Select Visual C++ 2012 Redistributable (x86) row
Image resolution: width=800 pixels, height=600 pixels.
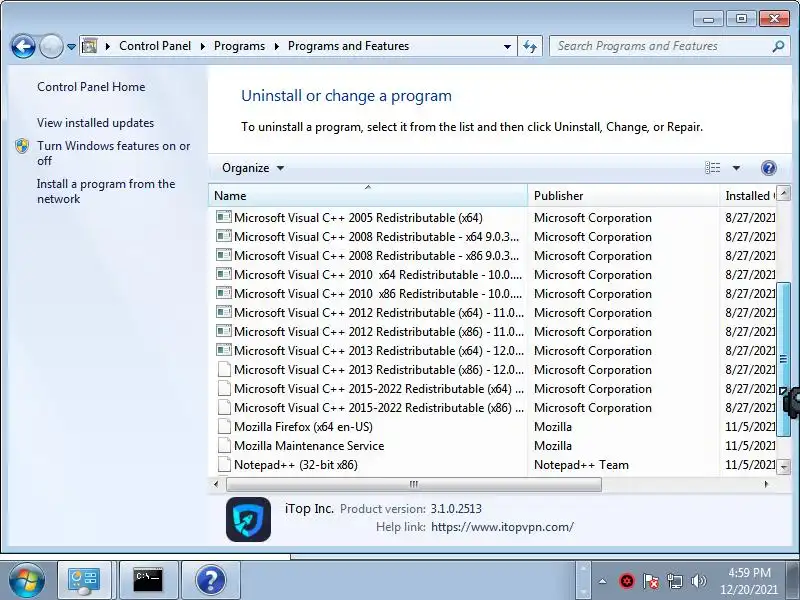(492, 332)
